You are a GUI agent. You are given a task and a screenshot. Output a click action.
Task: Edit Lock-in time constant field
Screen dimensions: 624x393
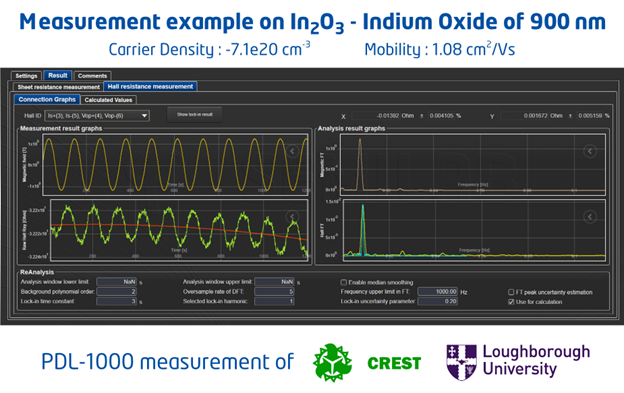117,301
